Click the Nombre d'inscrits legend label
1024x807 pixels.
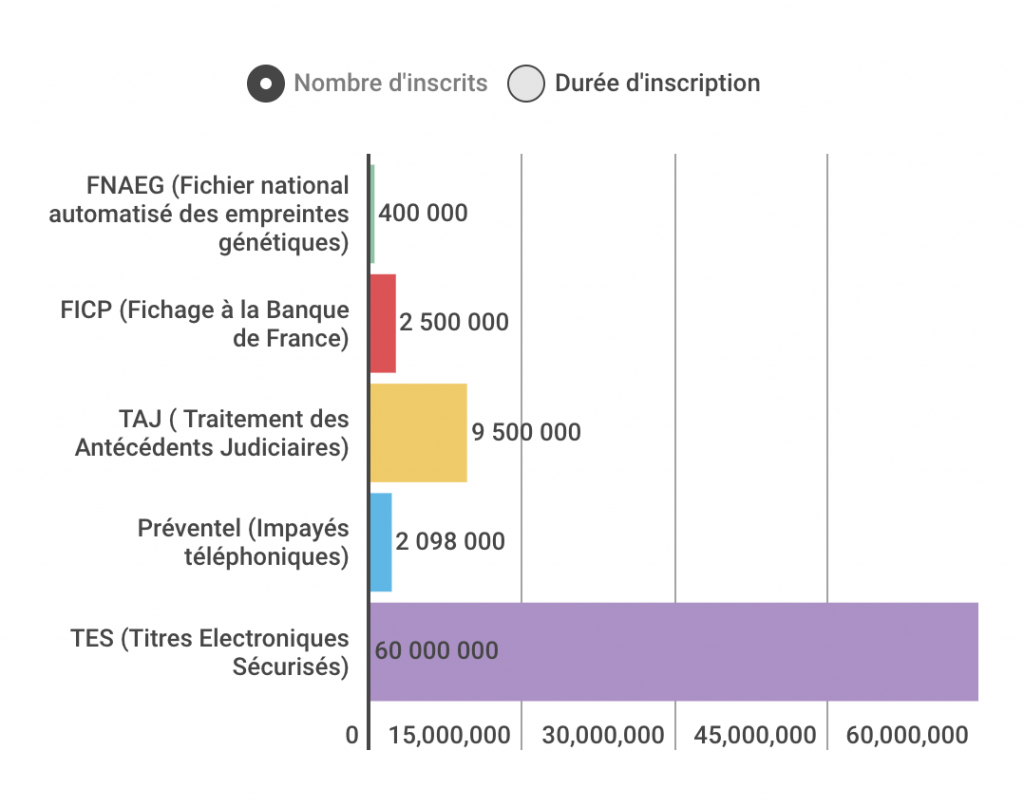coord(390,83)
